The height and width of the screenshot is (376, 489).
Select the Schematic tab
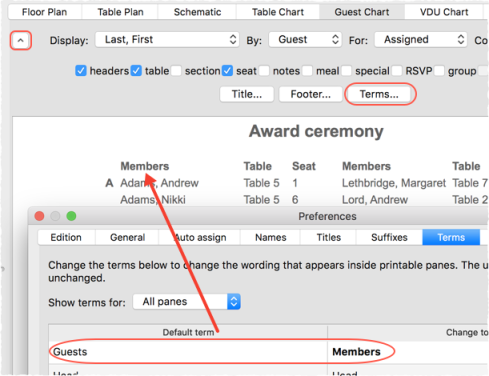(x=197, y=12)
